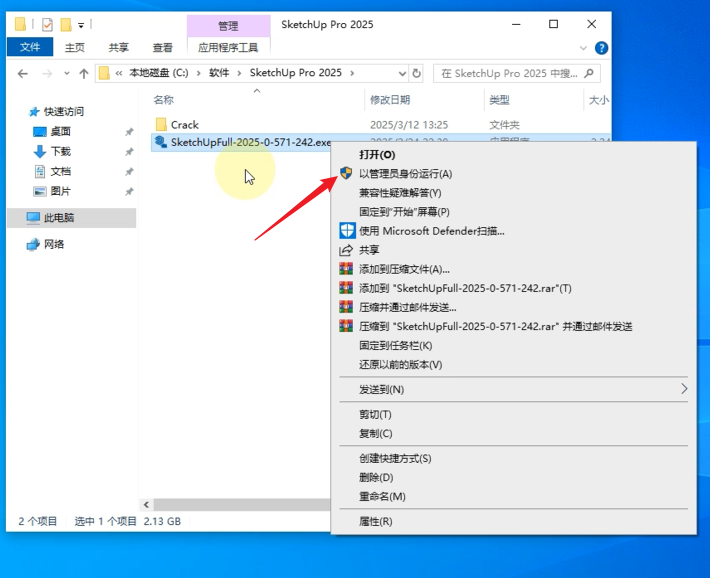Click the 下载 download arrow icon

tap(40, 151)
